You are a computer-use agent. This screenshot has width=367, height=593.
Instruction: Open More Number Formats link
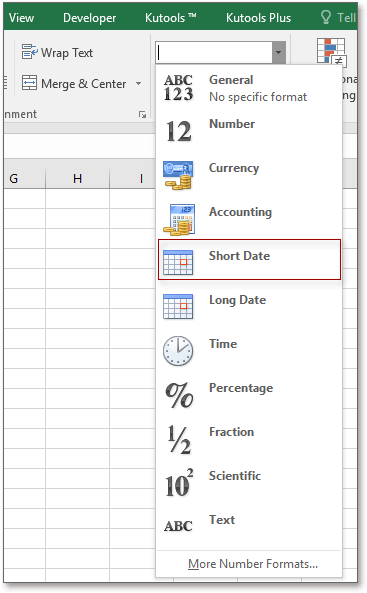(253, 564)
